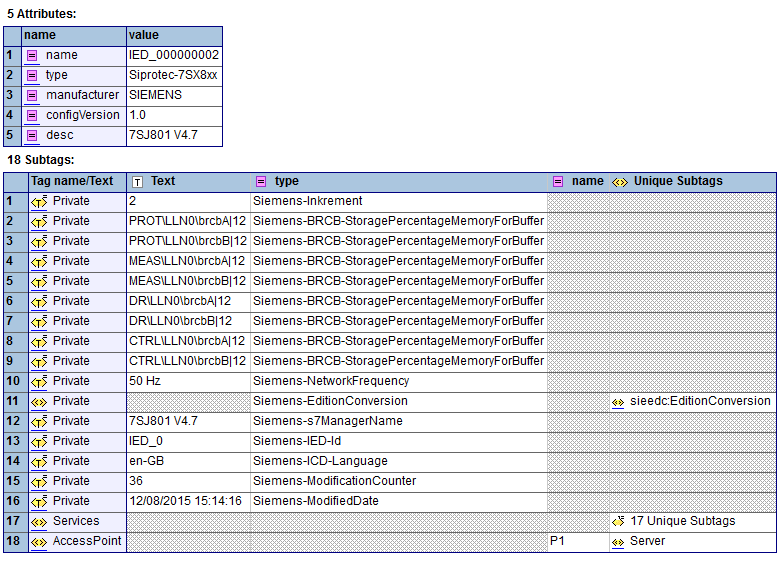784x561 pixels.
Task: Open the '17 Unique Subtags' link
Action: pos(682,521)
